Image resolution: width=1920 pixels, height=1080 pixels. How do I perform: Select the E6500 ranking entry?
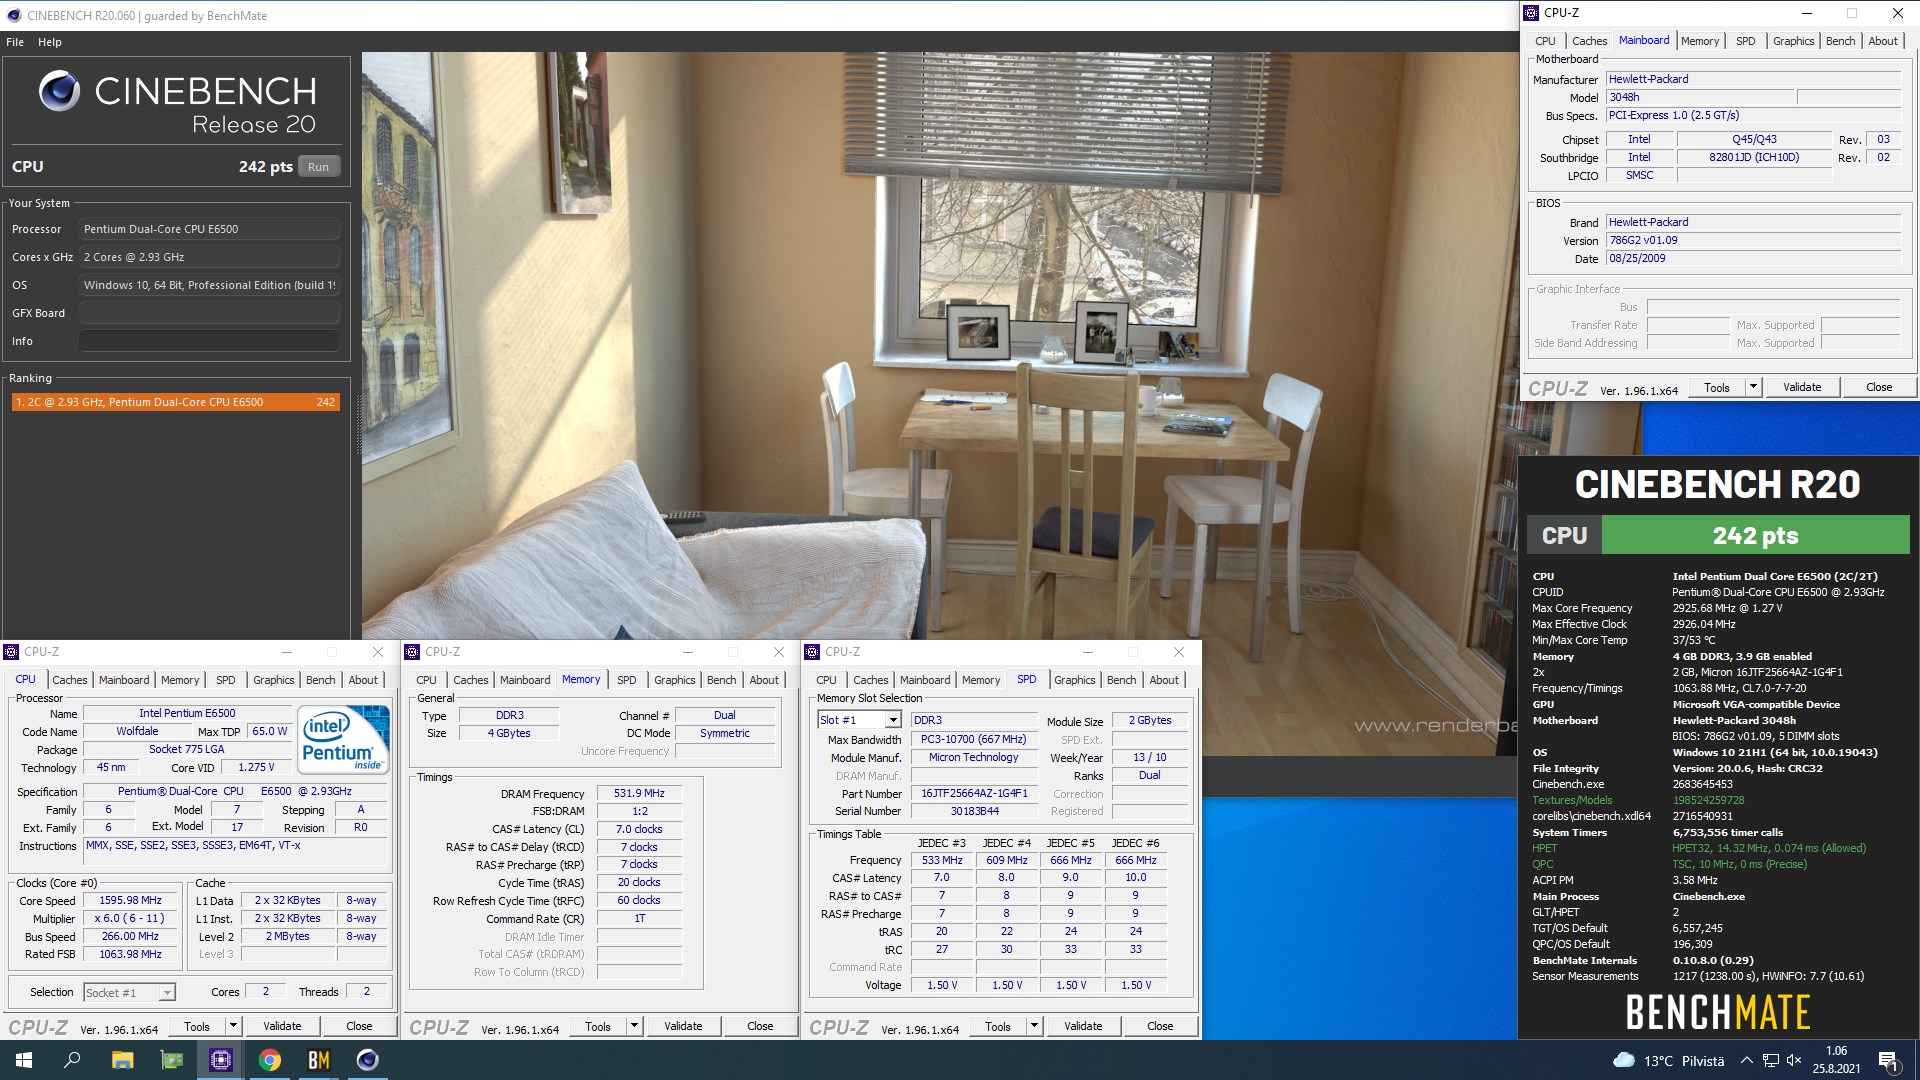point(176,402)
